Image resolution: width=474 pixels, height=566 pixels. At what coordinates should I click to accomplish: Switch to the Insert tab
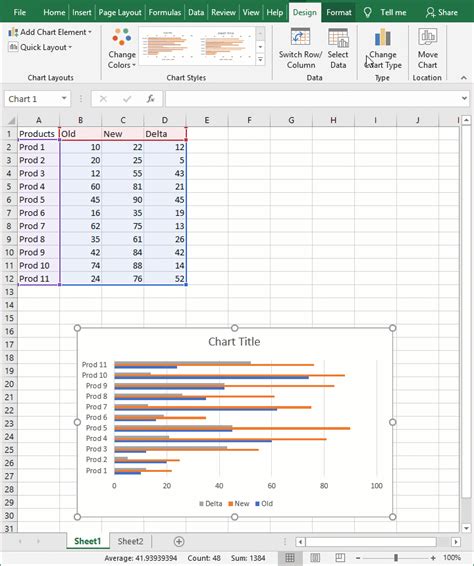point(82,12)
